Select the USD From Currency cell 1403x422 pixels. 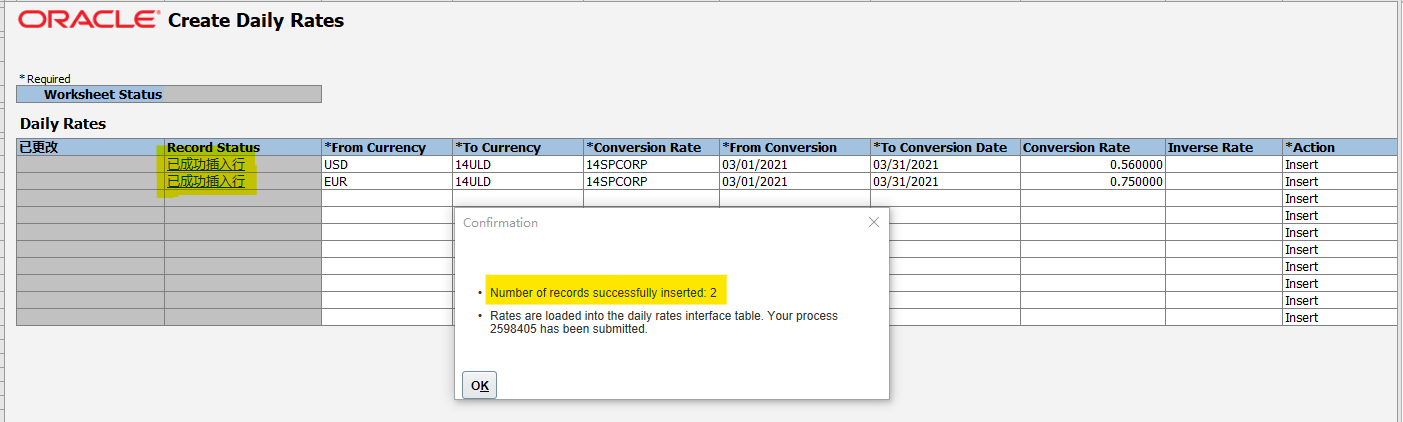pyautogui.click(x=386, y=164)
